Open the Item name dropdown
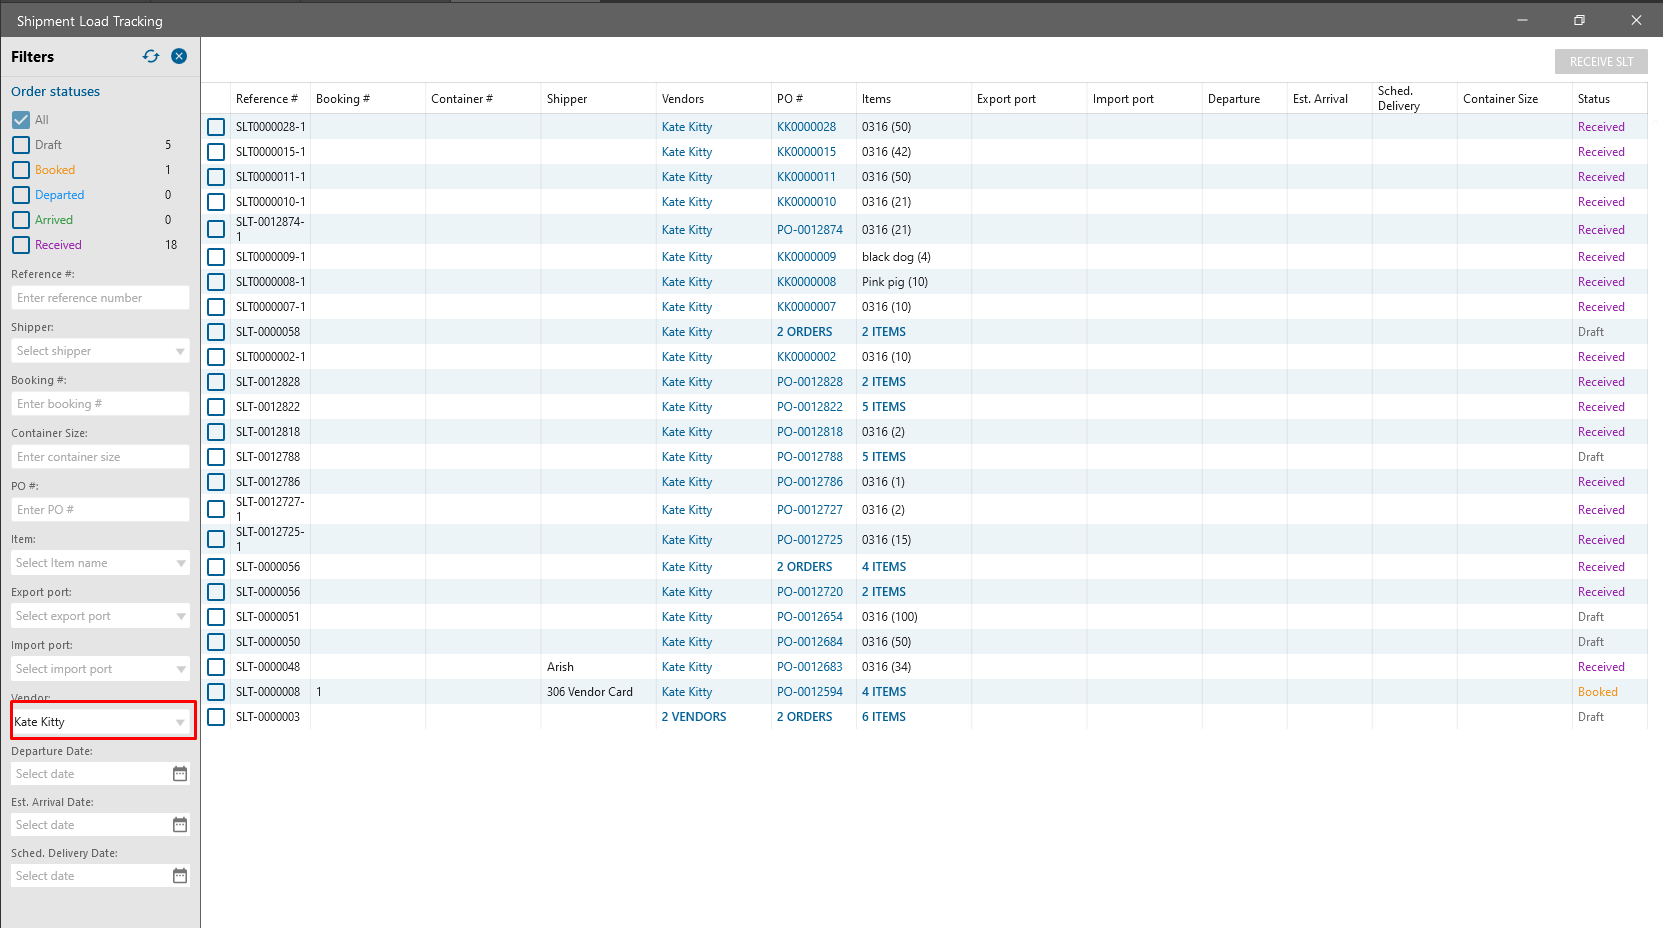1663x928 pixels. [x=100, y=563]
